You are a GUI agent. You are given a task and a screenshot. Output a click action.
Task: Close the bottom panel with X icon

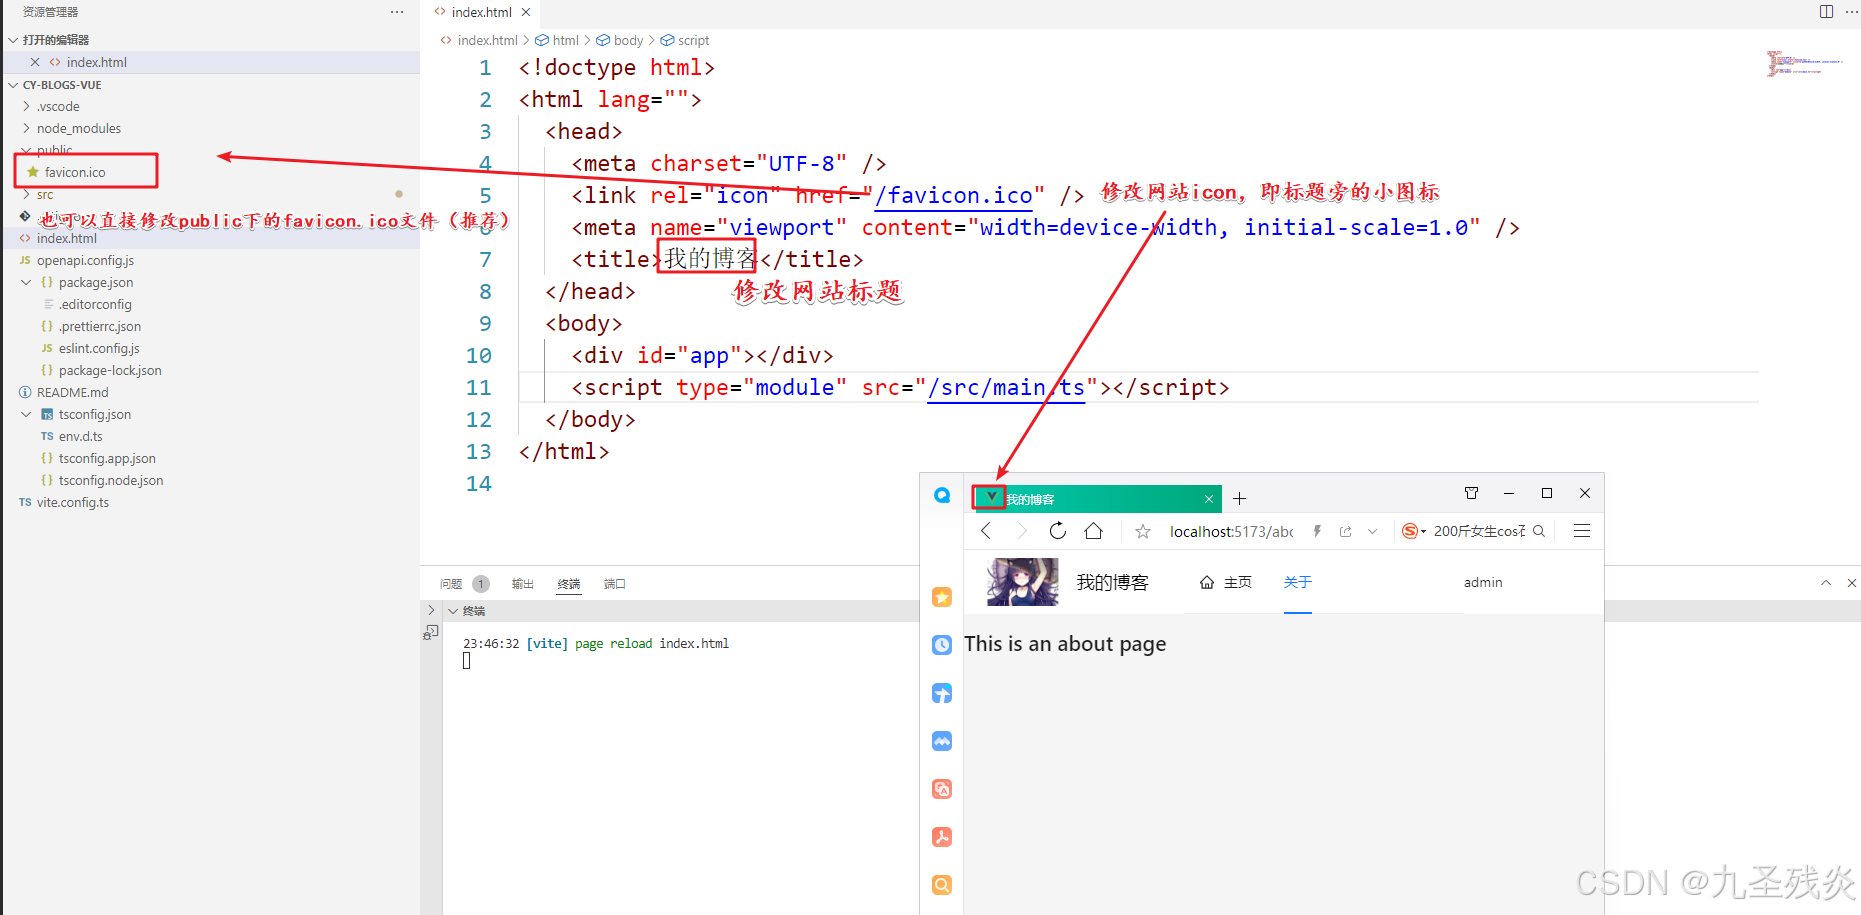(x=1852, y=583)
